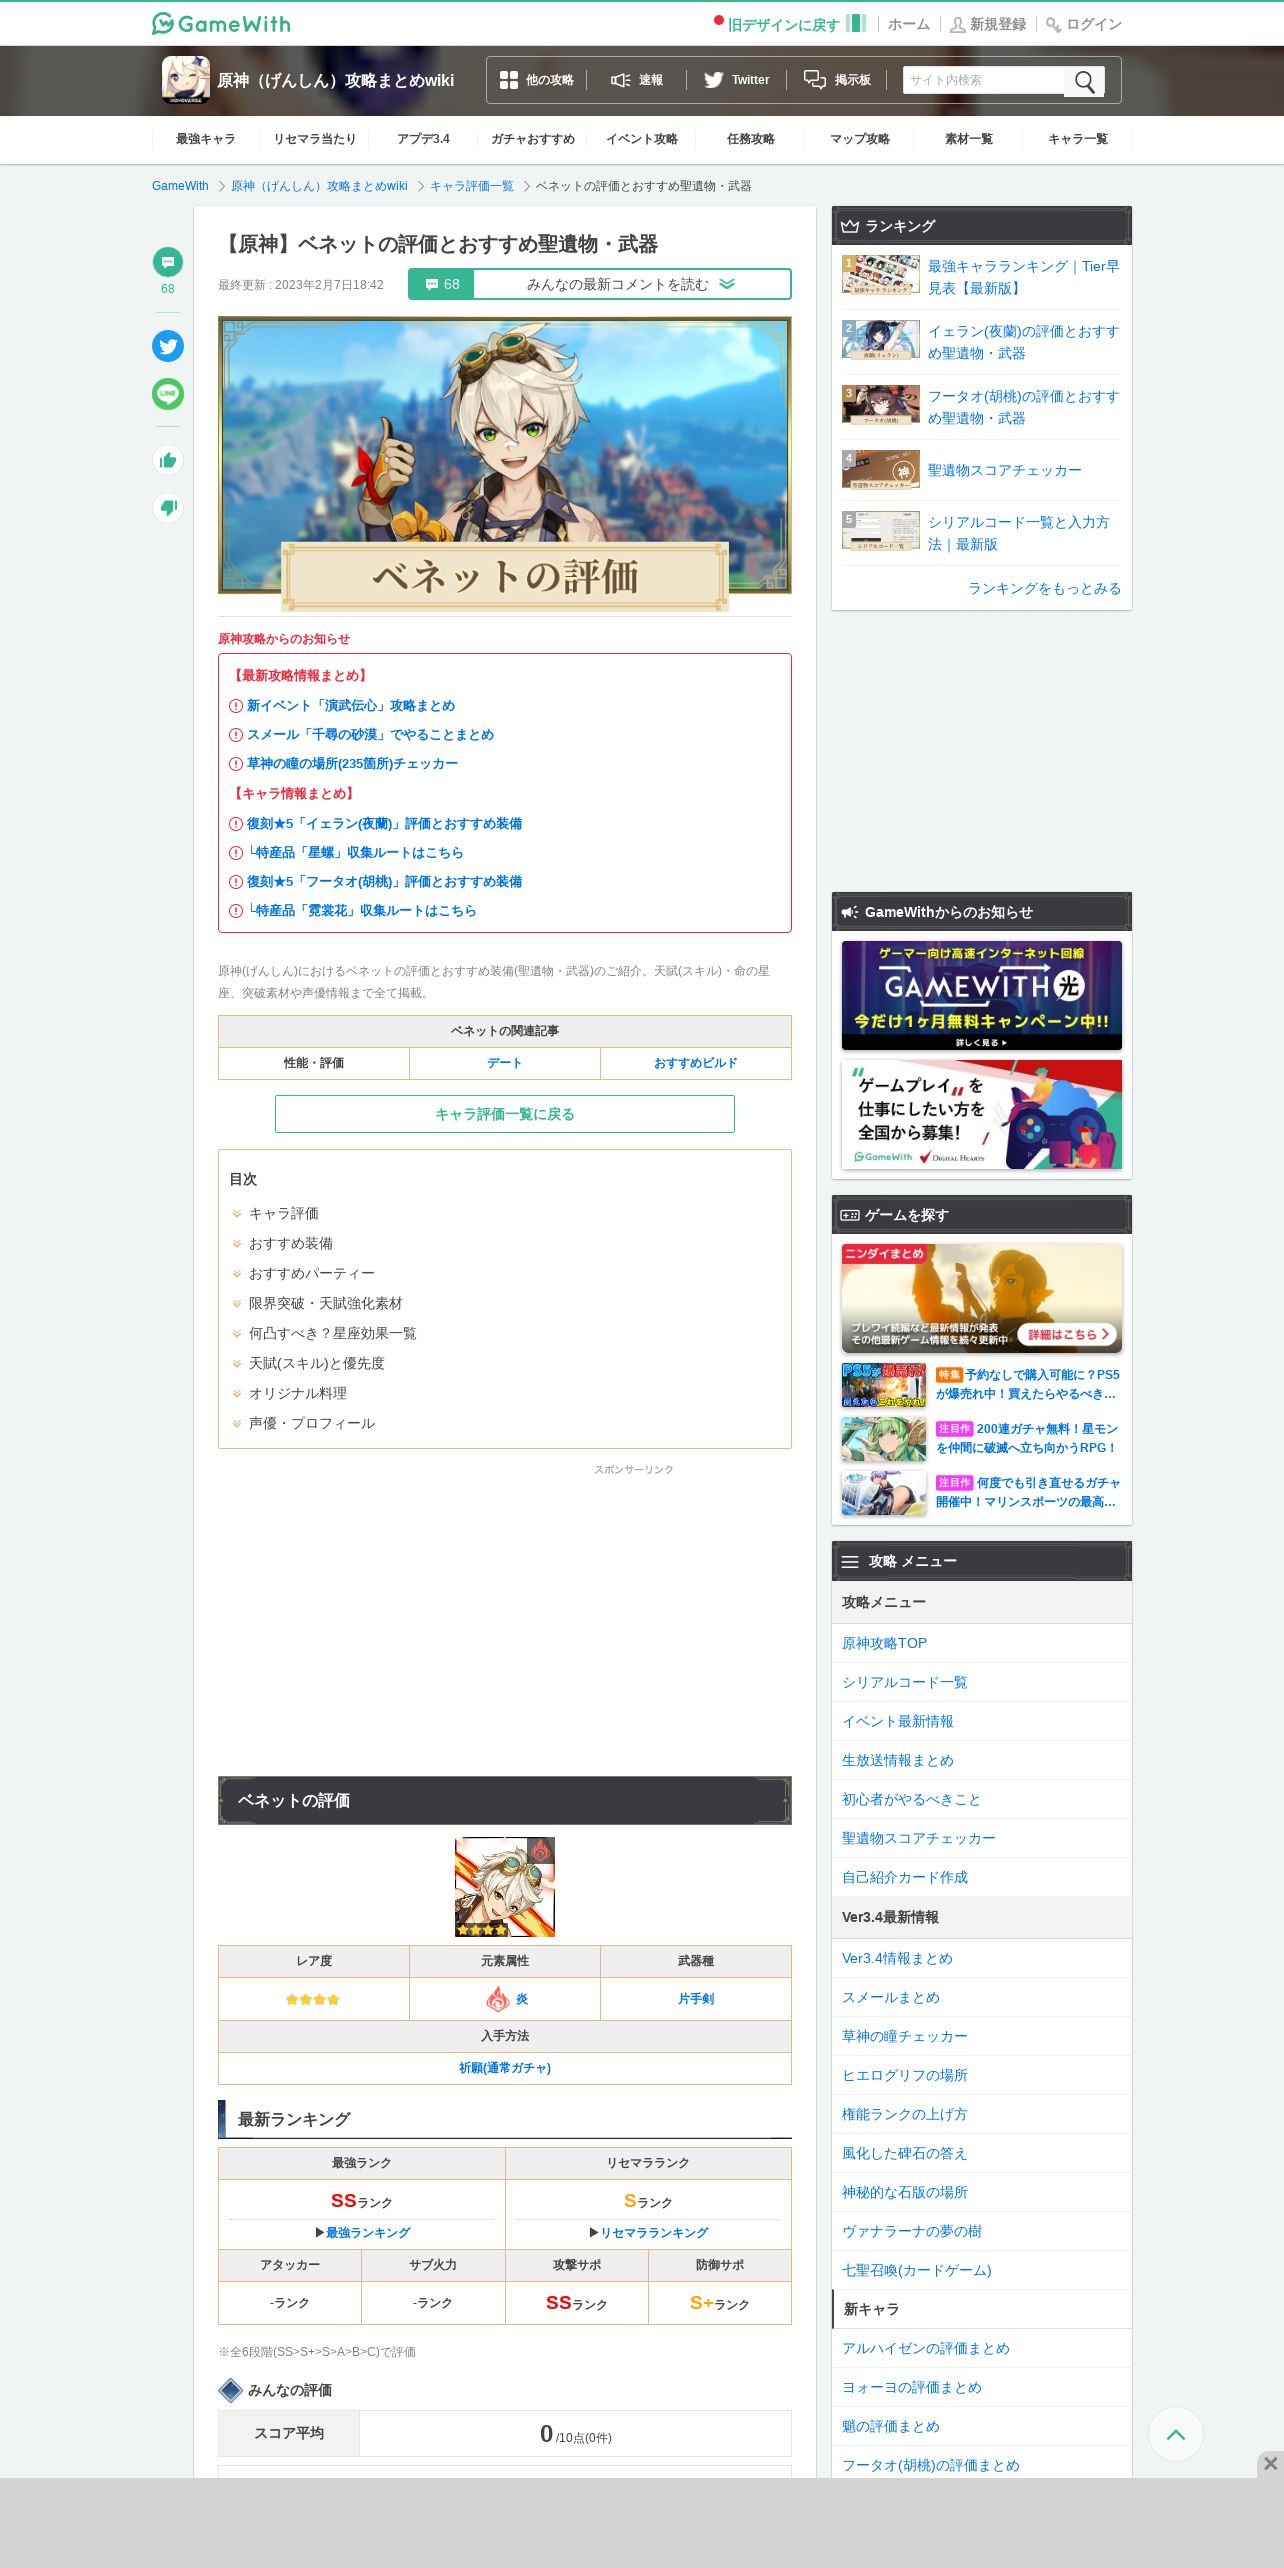Click ランキングをもっとみる link
Screen dimensions: 1284x2568
click(1044, 588)
